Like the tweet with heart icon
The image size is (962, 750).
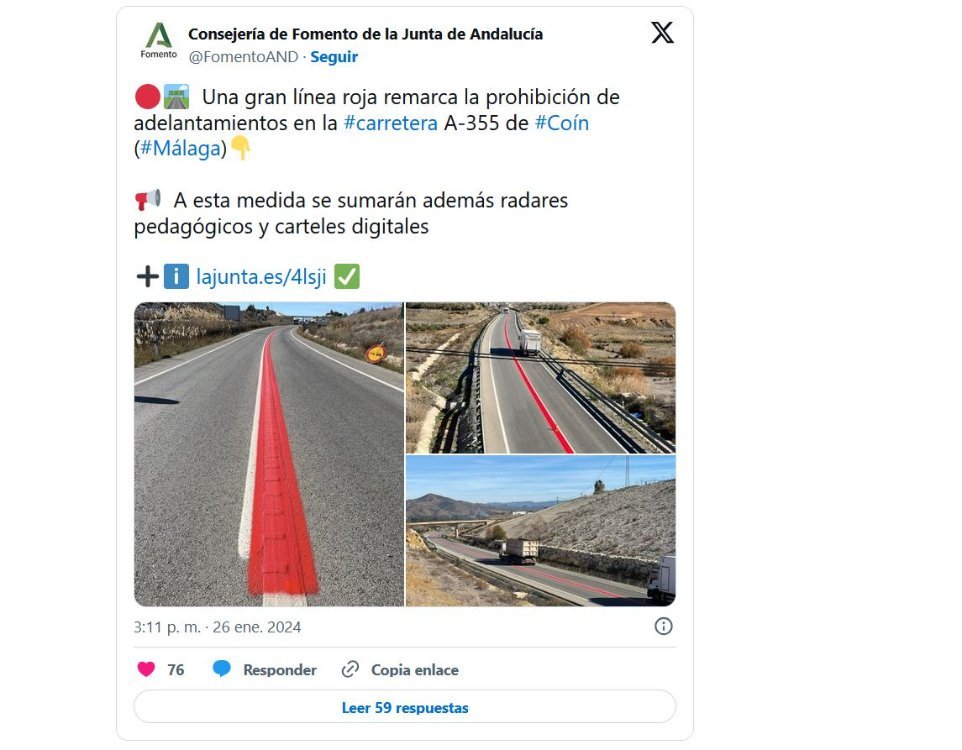click(146, 669)
